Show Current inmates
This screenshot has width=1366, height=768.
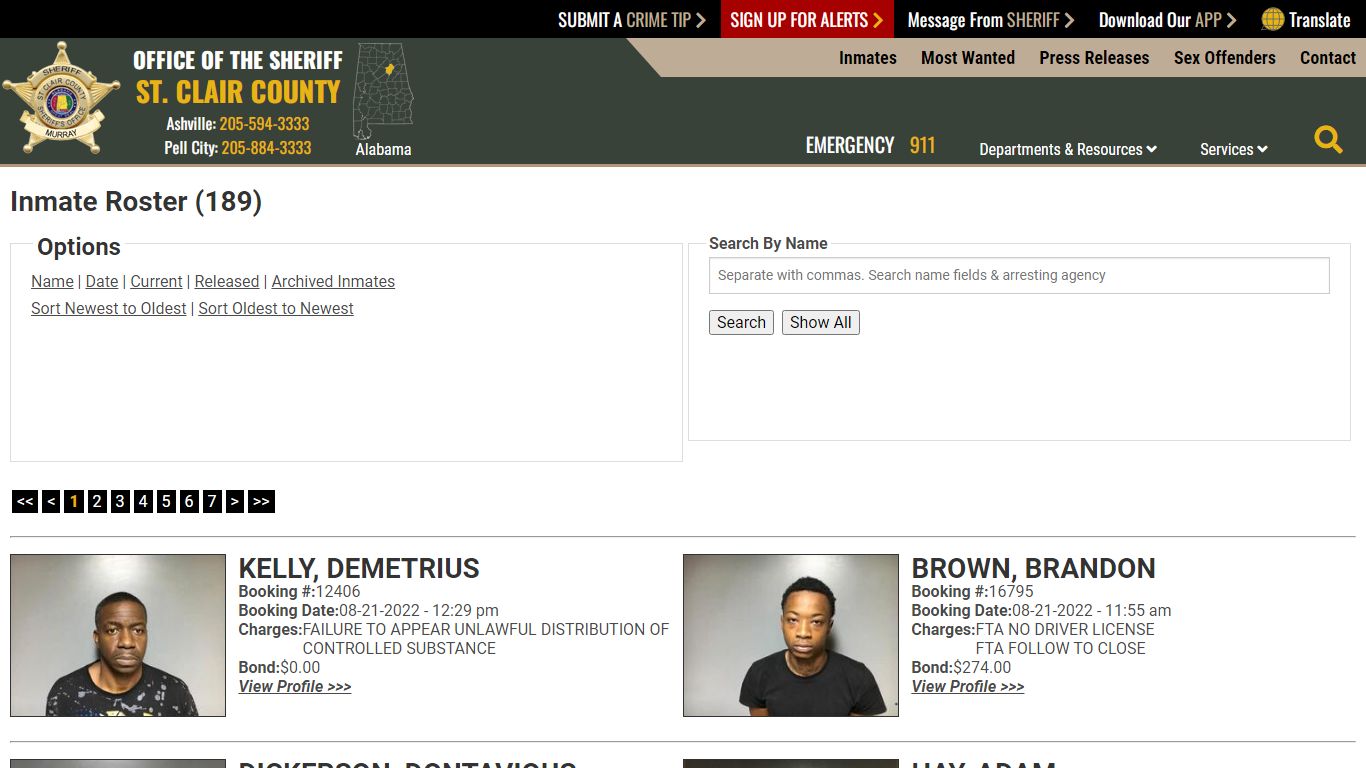click(156, 282)
